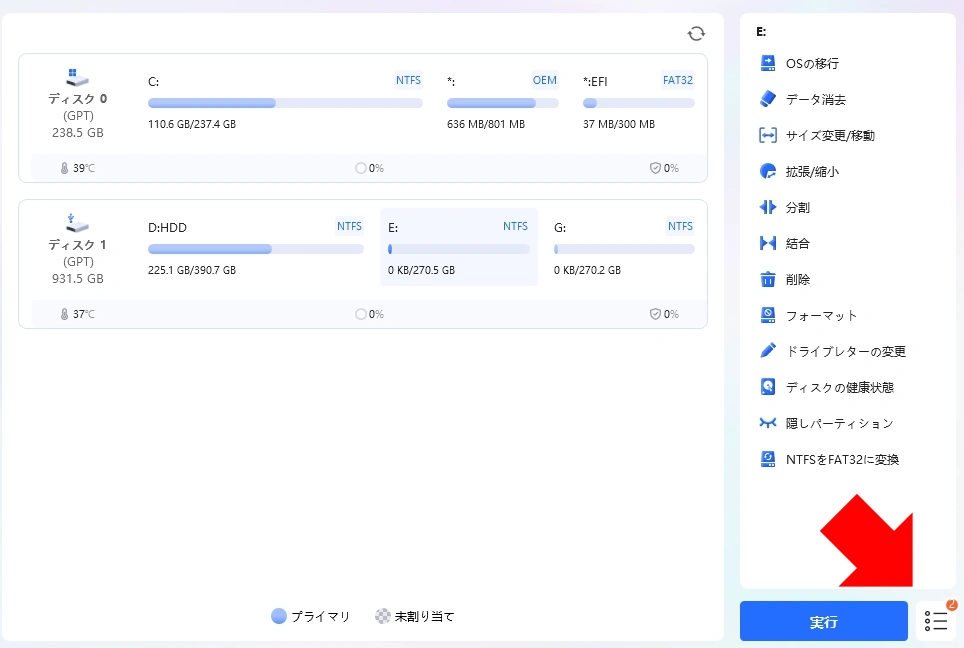The image size is (964, 648).
Task: Click the C: partition NTFS tag
Action: [x=408, y=80]
